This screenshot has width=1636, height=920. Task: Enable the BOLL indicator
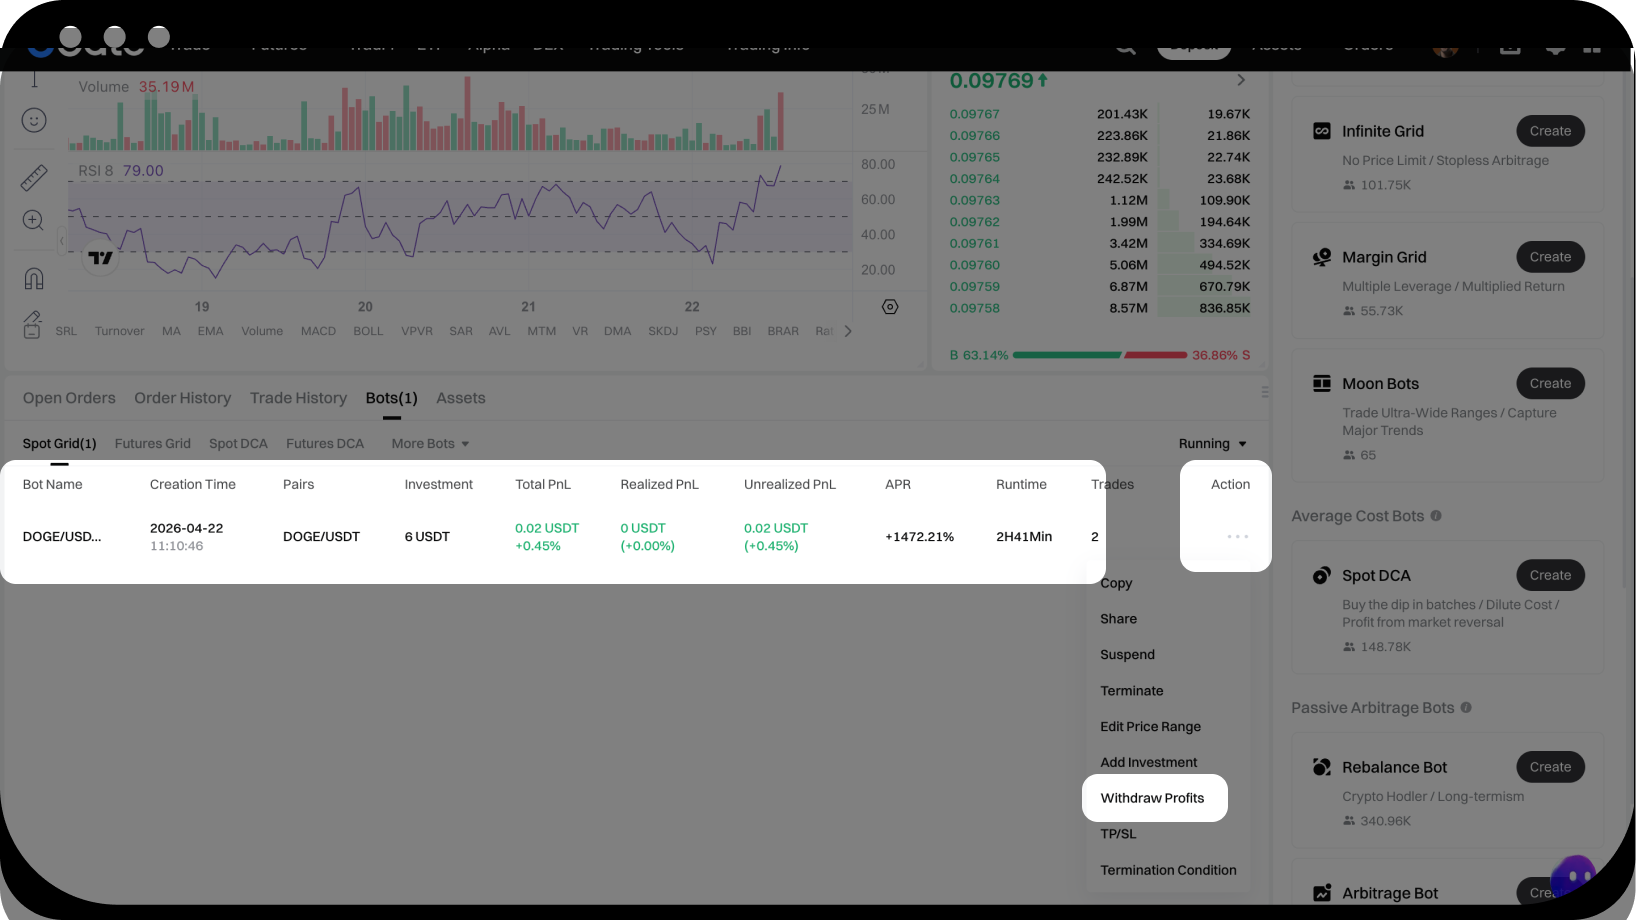click(x=368, y=331)
